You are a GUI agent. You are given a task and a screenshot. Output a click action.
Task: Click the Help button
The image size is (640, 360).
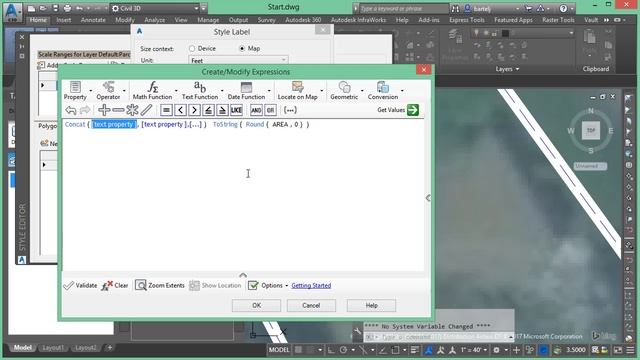(x=371, y=305)
